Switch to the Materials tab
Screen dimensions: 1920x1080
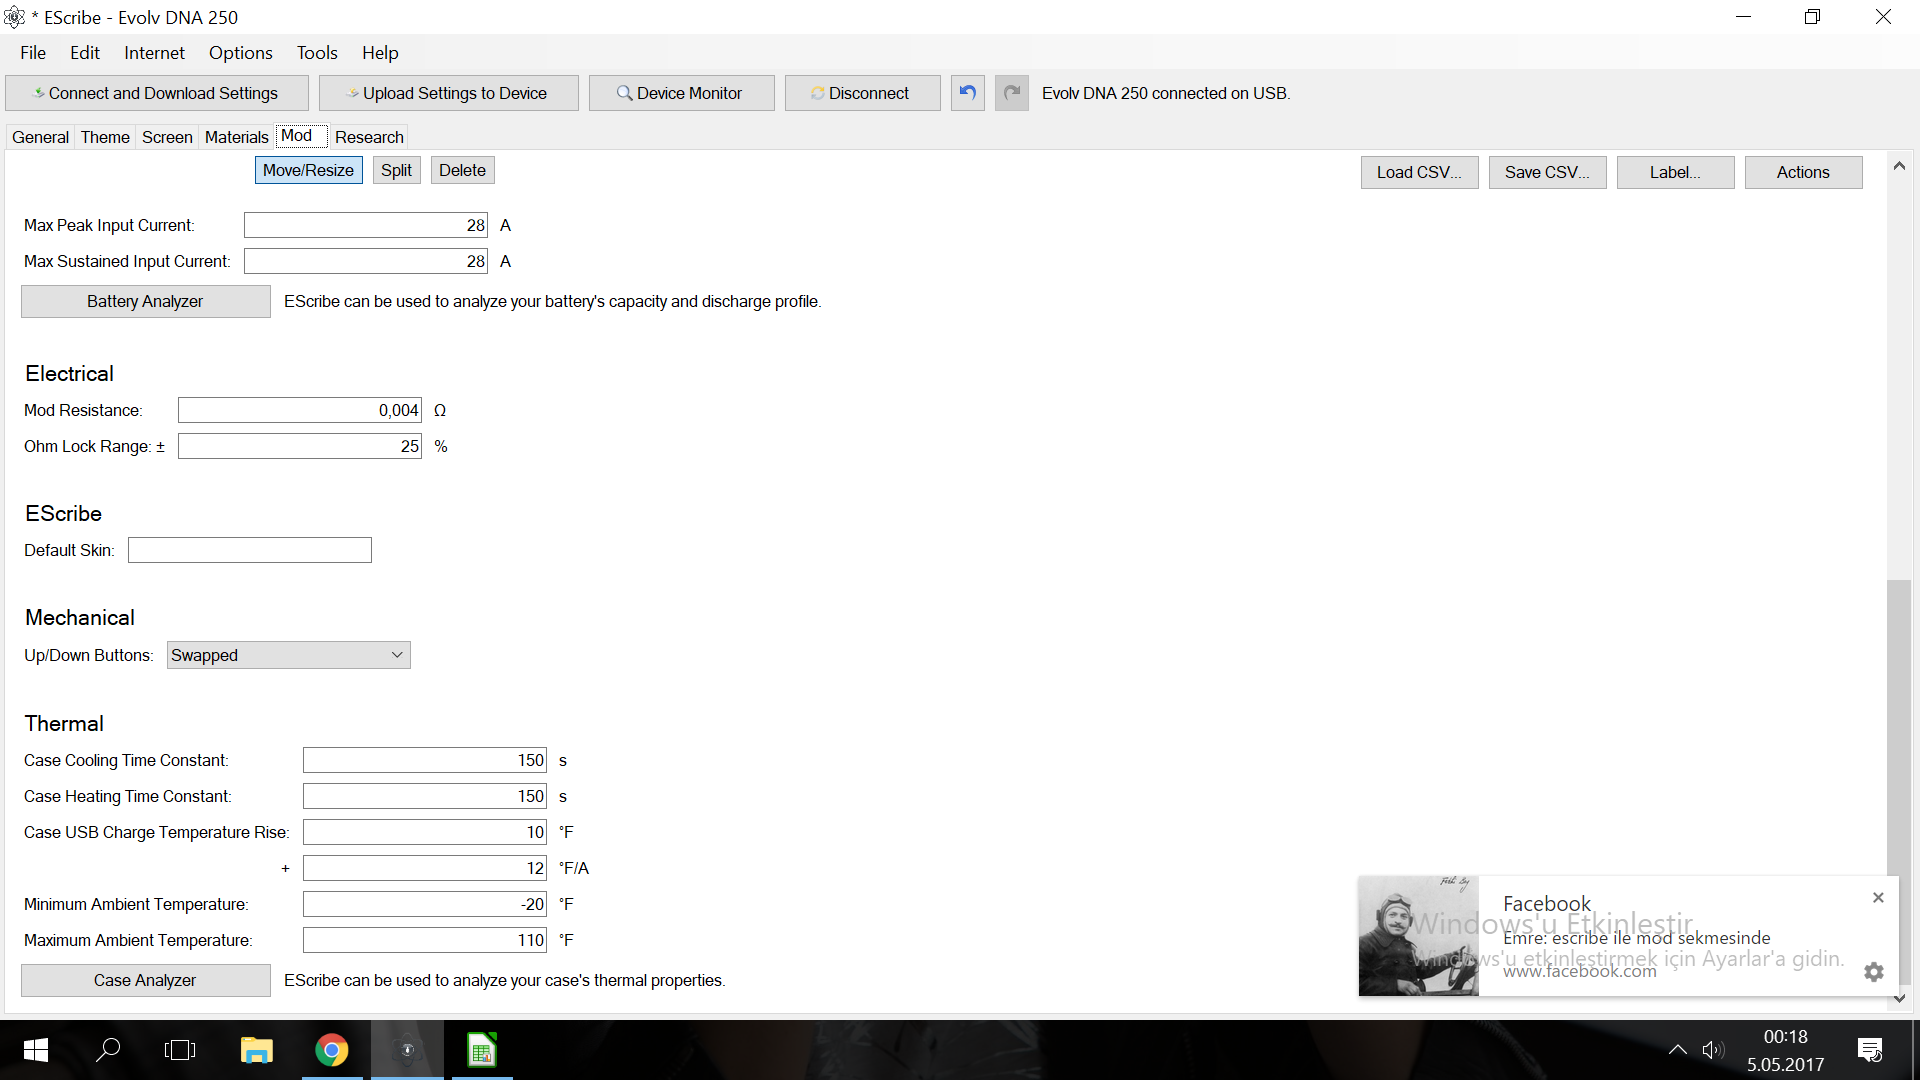coord(236,137)
